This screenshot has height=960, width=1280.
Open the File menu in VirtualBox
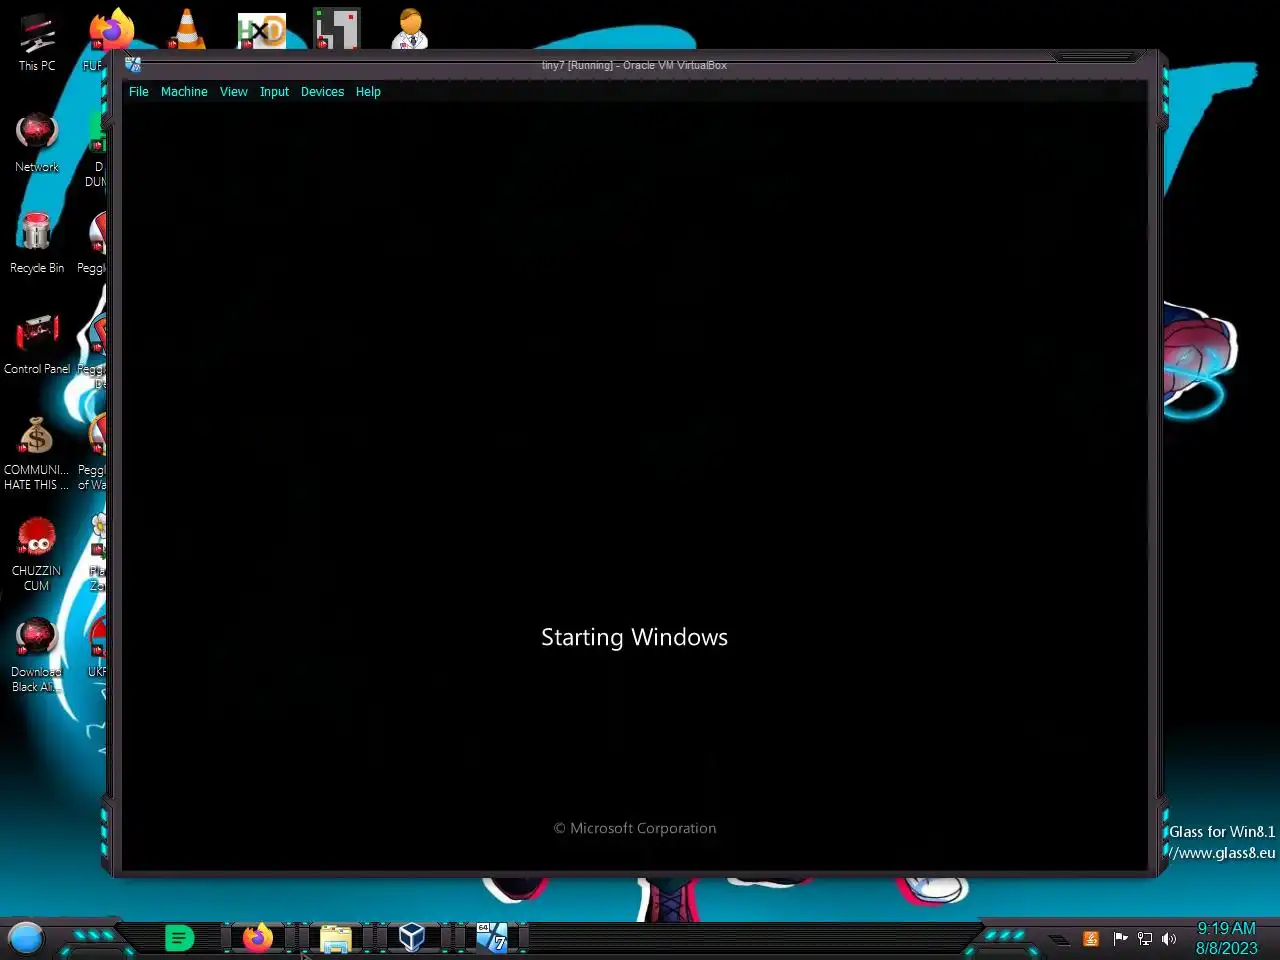(x=138, y=91)
